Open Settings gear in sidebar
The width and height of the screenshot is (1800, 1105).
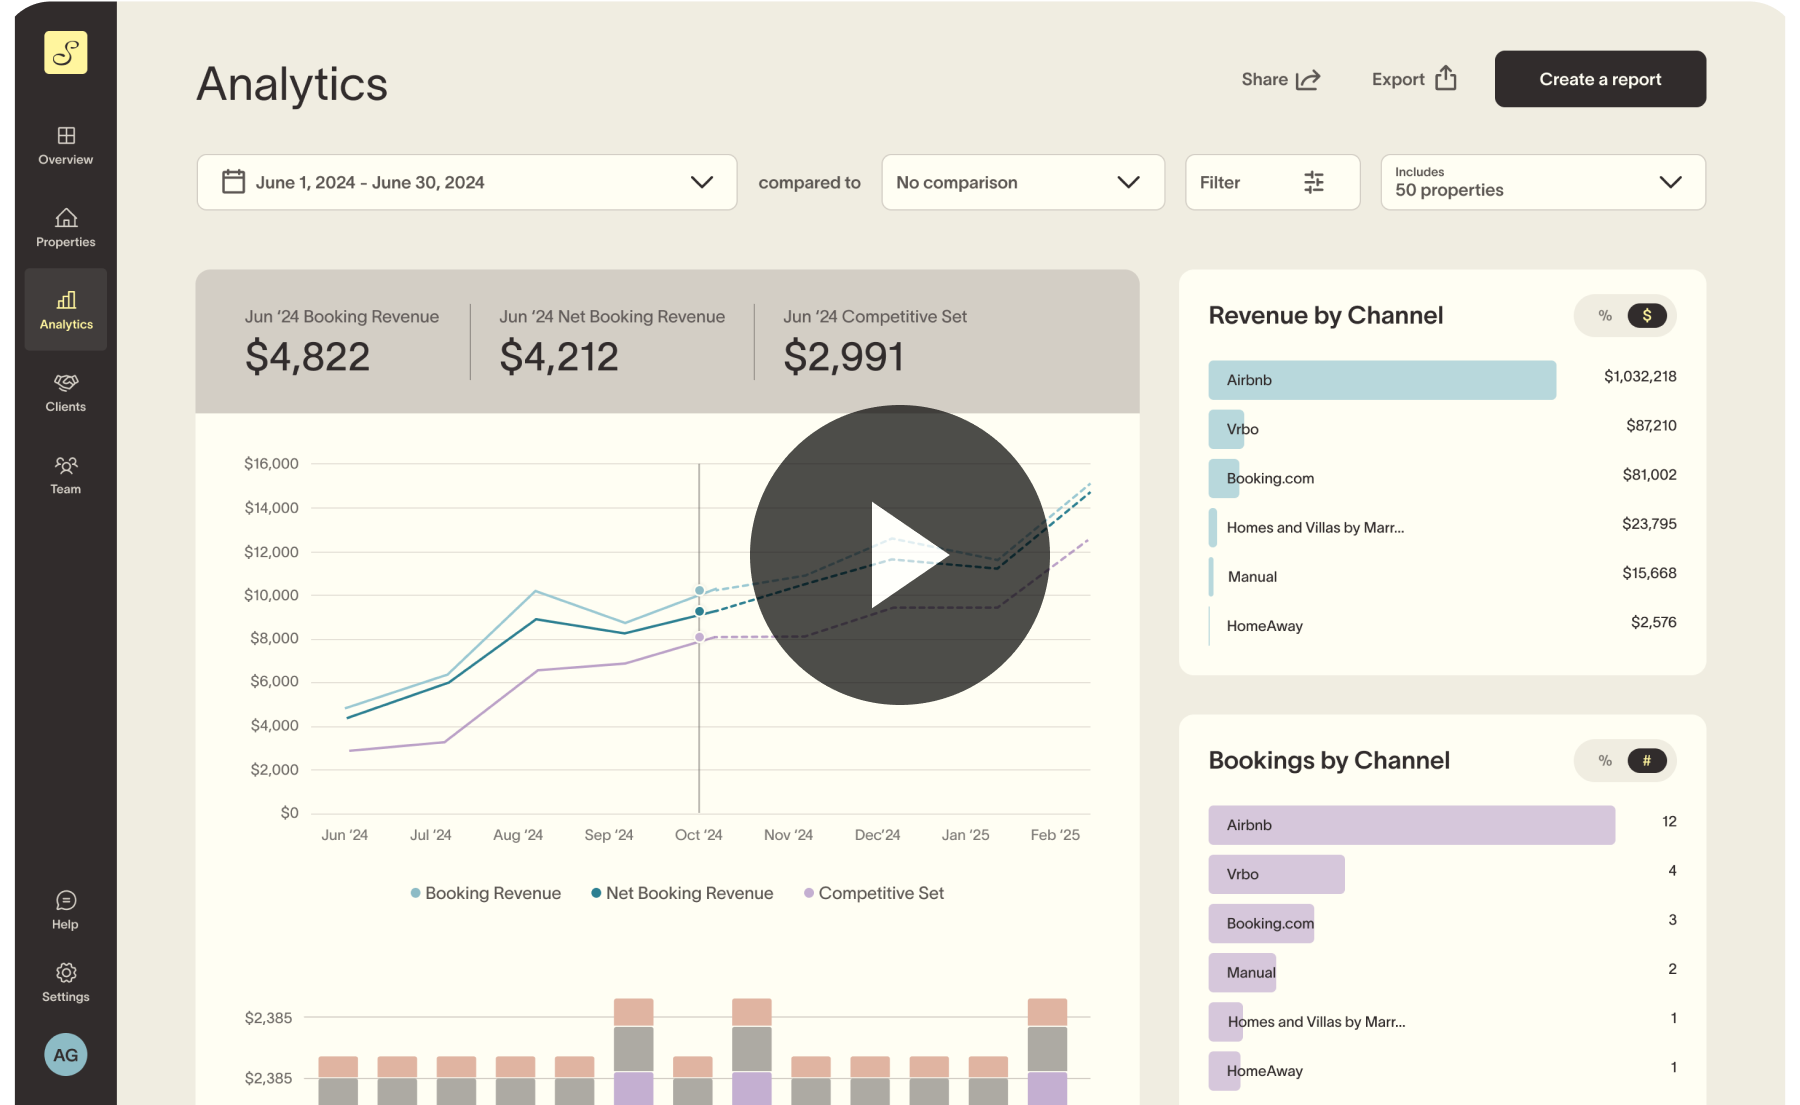tap(66, 973)
